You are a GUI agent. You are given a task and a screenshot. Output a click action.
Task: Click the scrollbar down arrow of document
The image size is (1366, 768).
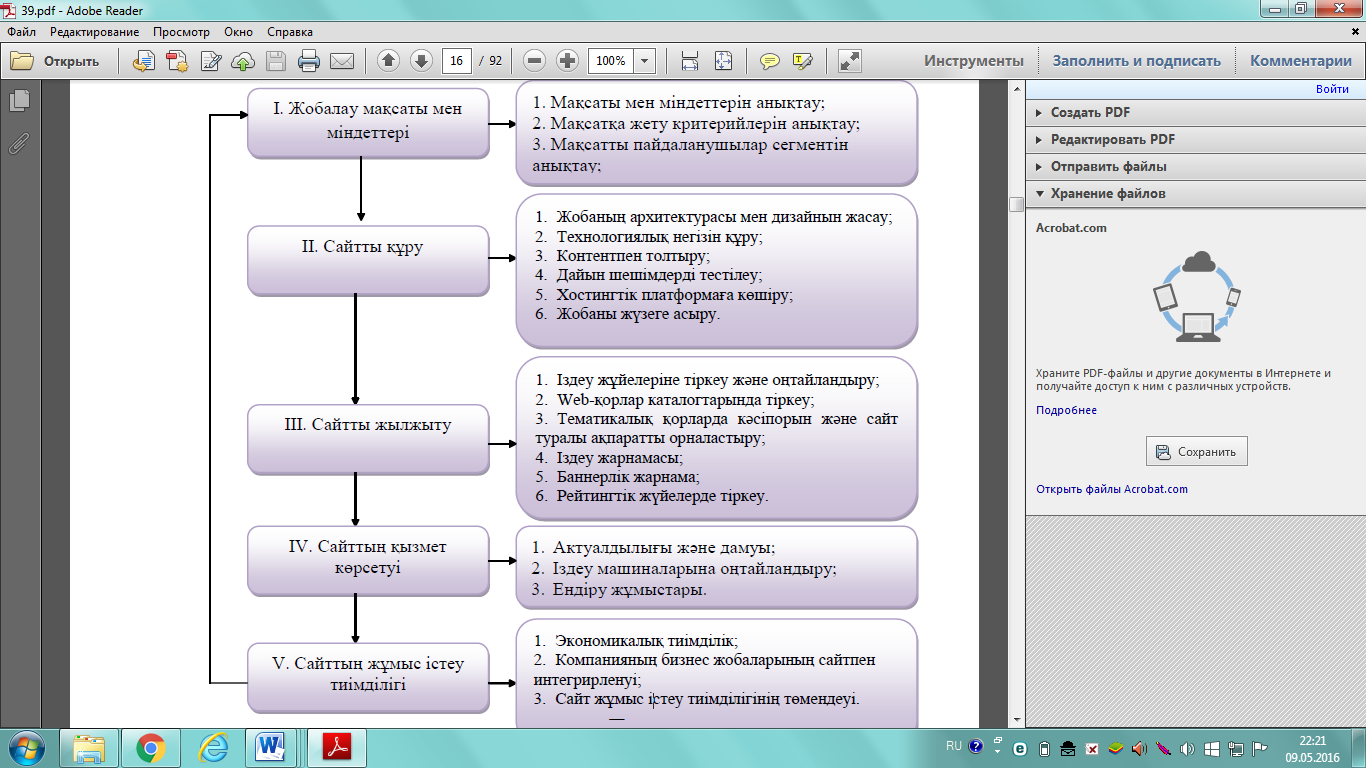1016,719
